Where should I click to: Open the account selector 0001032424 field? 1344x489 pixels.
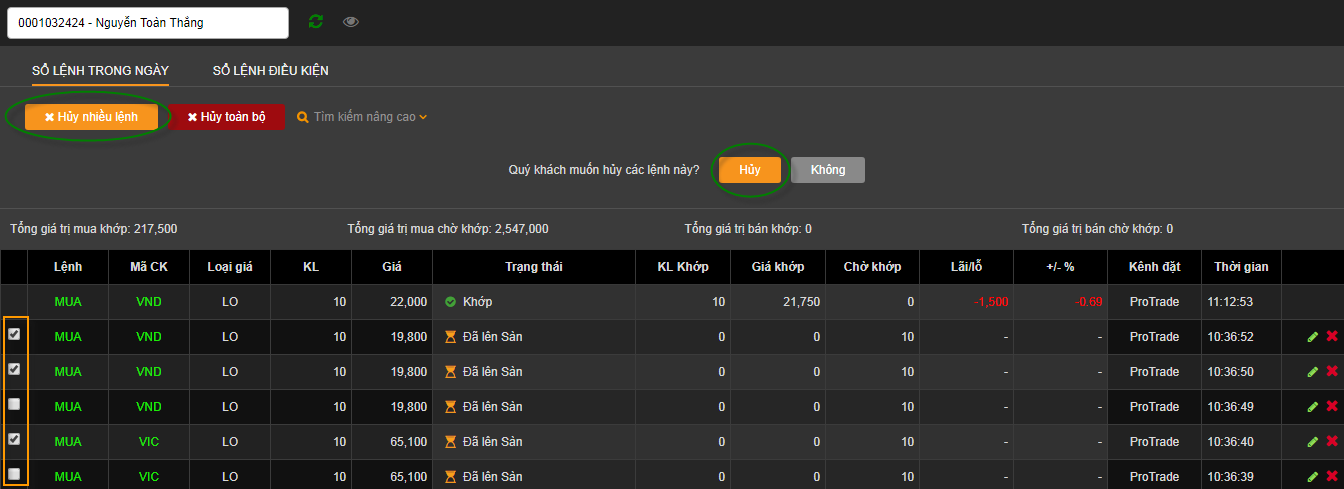pyautogui.click(x=148, y=23)
